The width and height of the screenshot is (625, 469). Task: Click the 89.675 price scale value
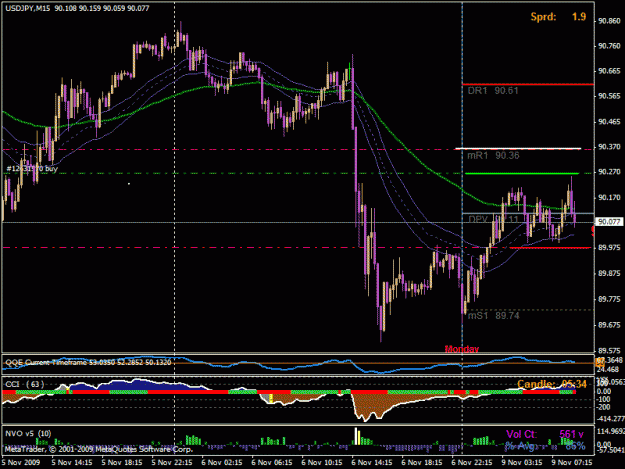pyautogui.click(x=609, y=325)
